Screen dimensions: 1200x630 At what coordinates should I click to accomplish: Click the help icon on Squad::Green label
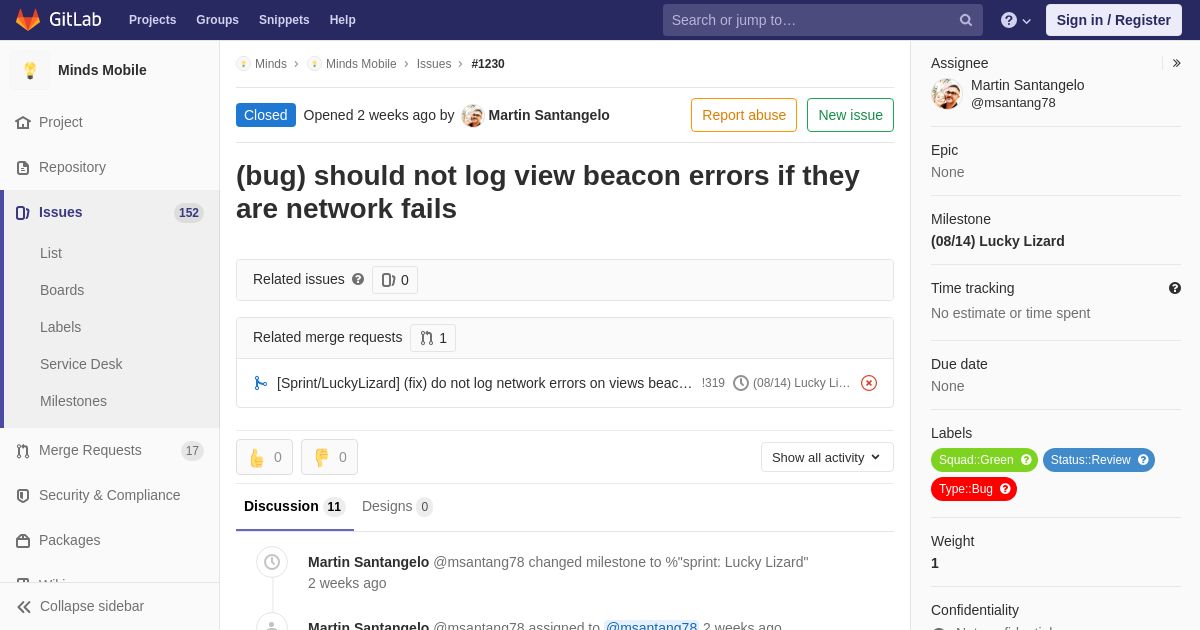tap(1026, 460)
